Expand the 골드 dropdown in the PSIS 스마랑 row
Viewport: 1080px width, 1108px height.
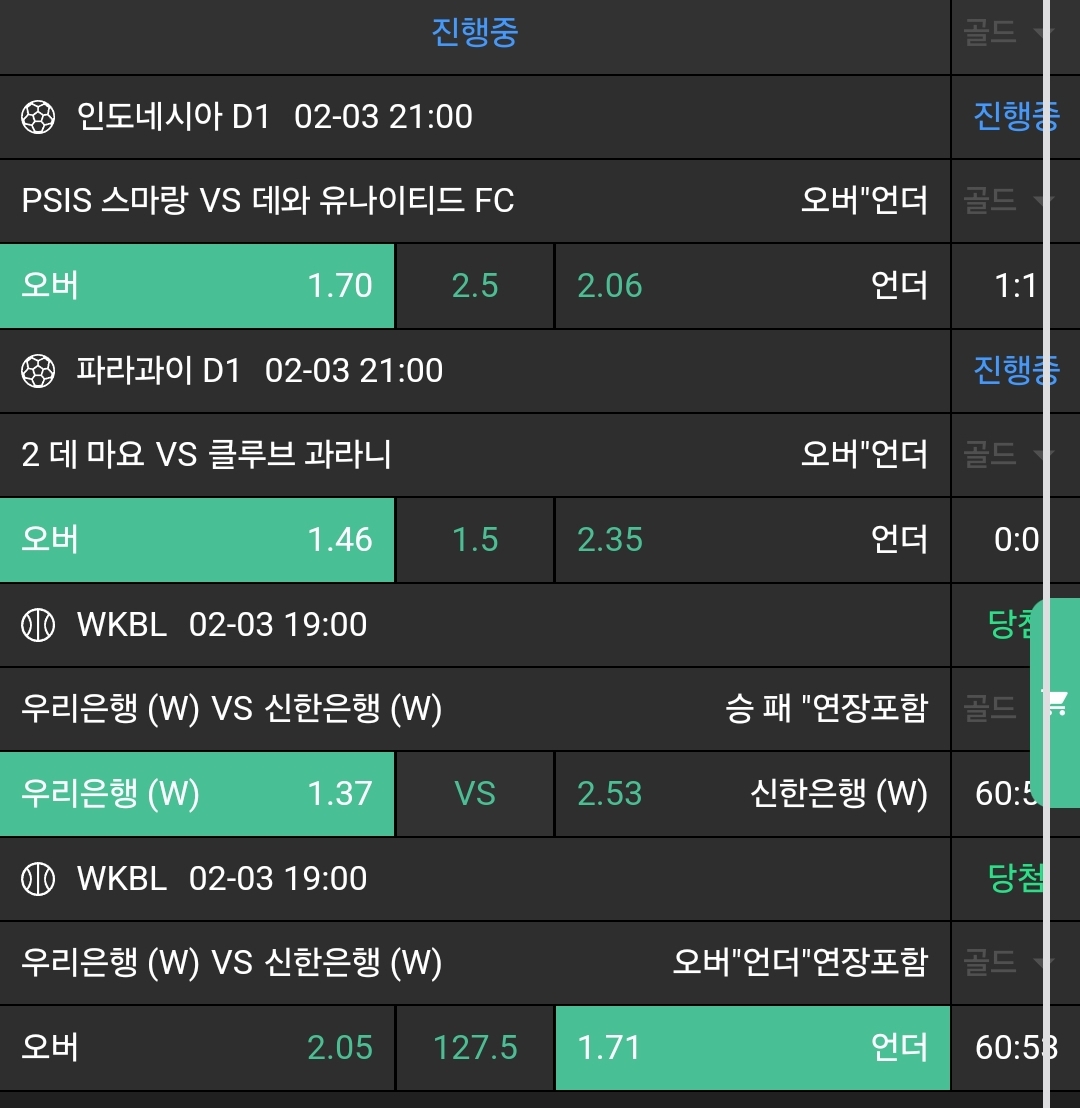click(x=1005, y=202)
